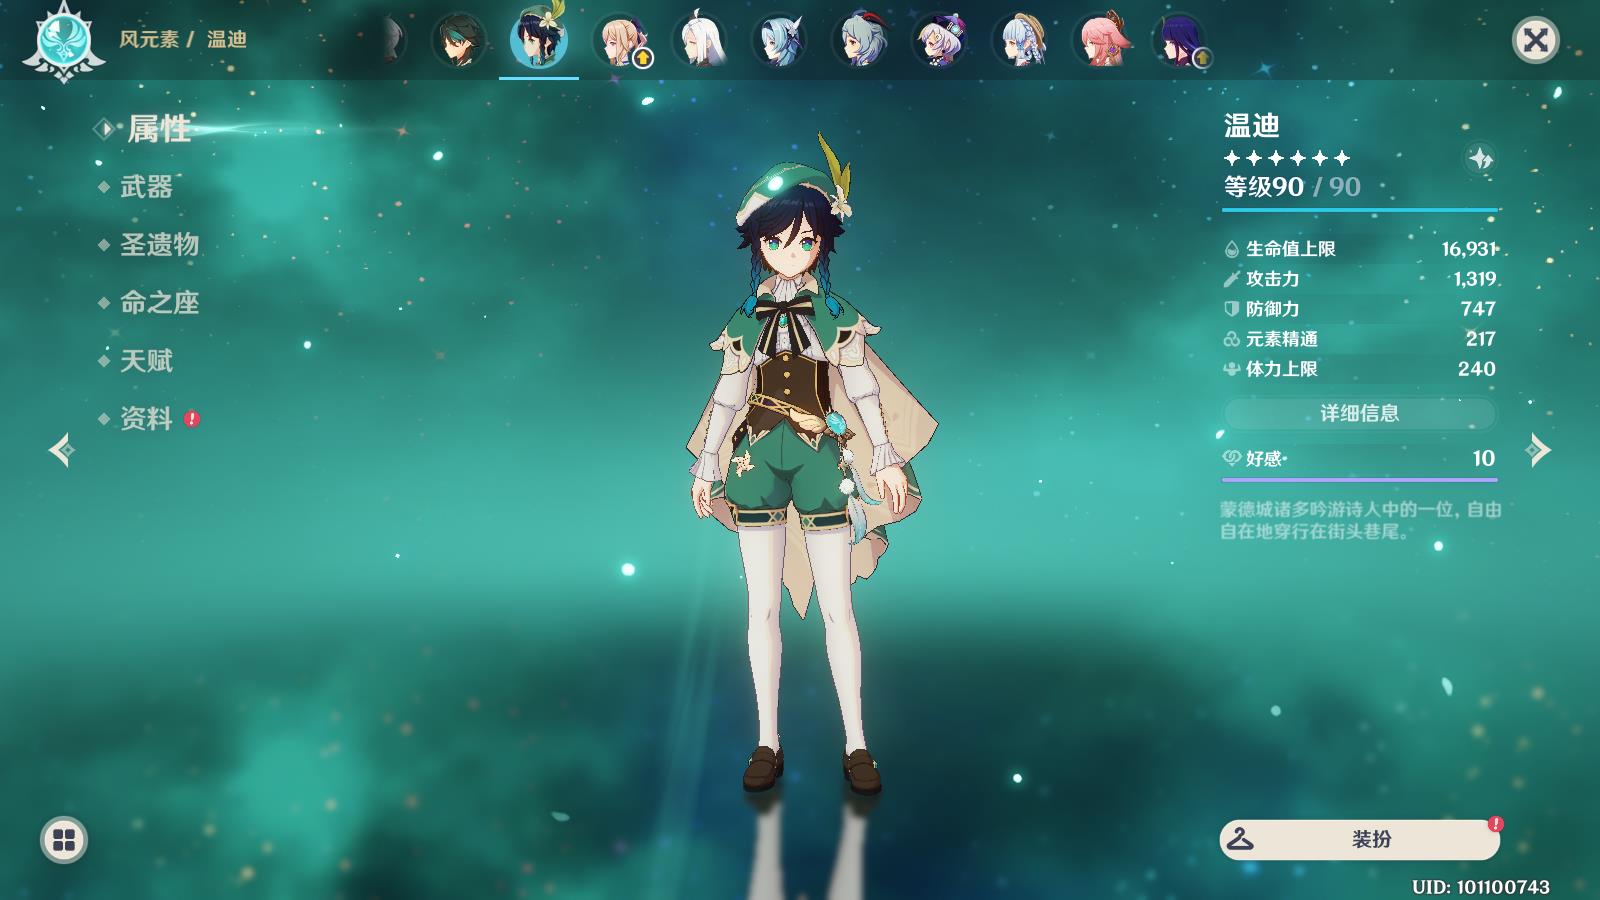This screenshot has width=1600, height=900.
Task: Close the character screen with the X button
Action: [x=1535, y=40]
